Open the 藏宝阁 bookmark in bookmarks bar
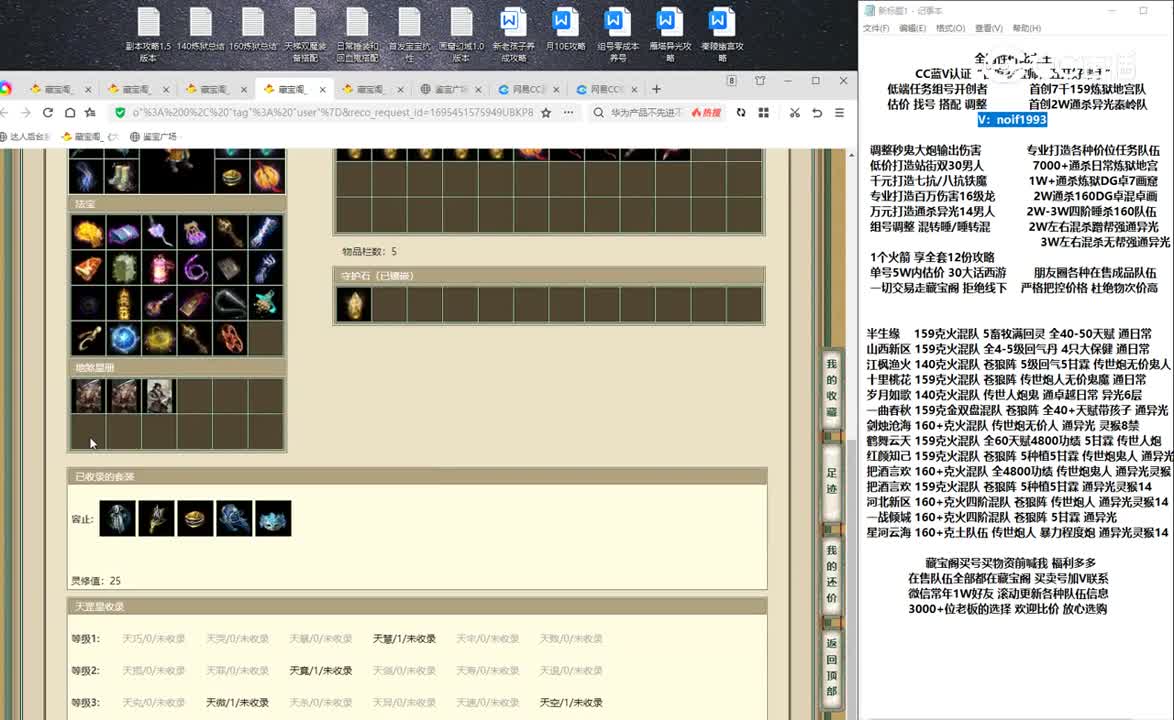The height and width of the screenshot is (720, 1174). (x=89, y=137)
